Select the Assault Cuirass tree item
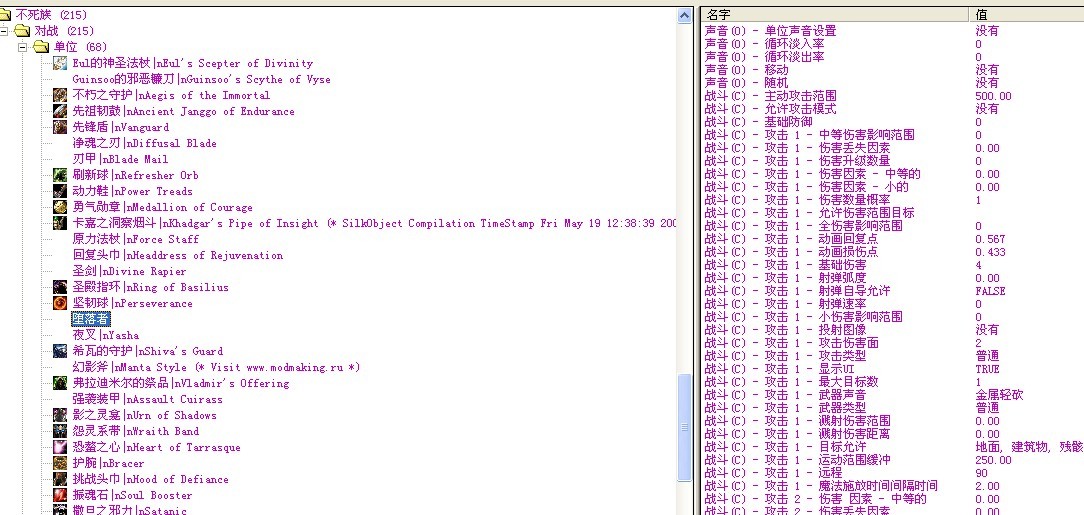1084x515 pixels. pos(147,399)
